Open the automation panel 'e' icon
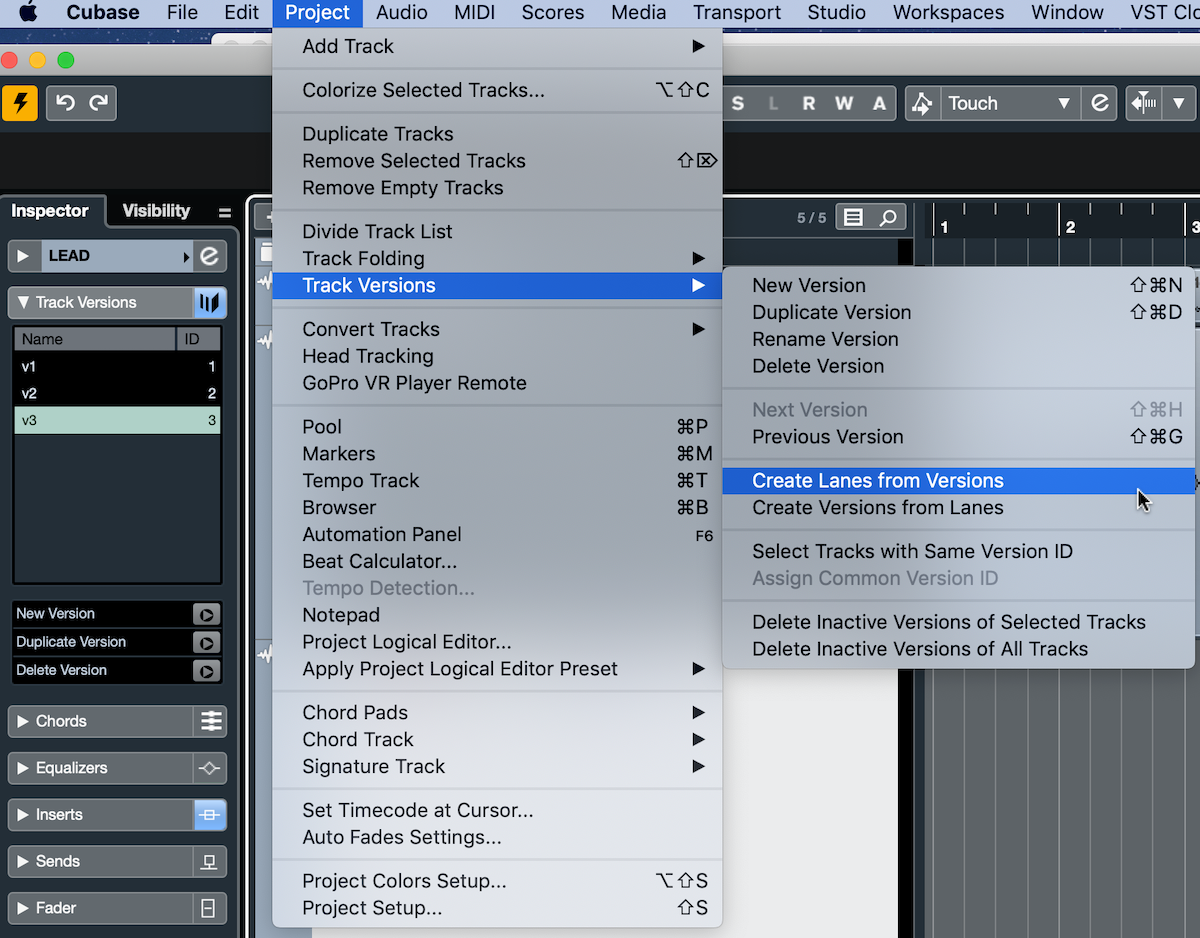The height and width of the screenshot is (938, 1200). tap(1100, 103)
